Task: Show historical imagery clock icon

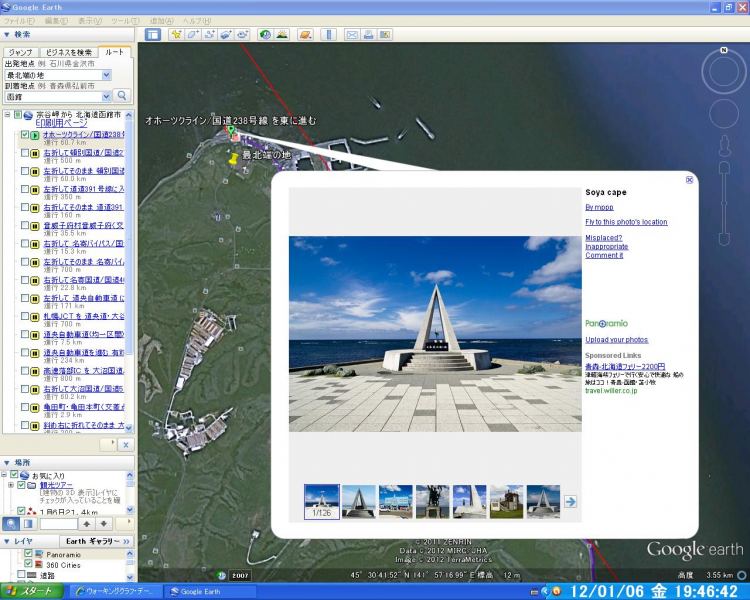Action: [x=265, y=34]
